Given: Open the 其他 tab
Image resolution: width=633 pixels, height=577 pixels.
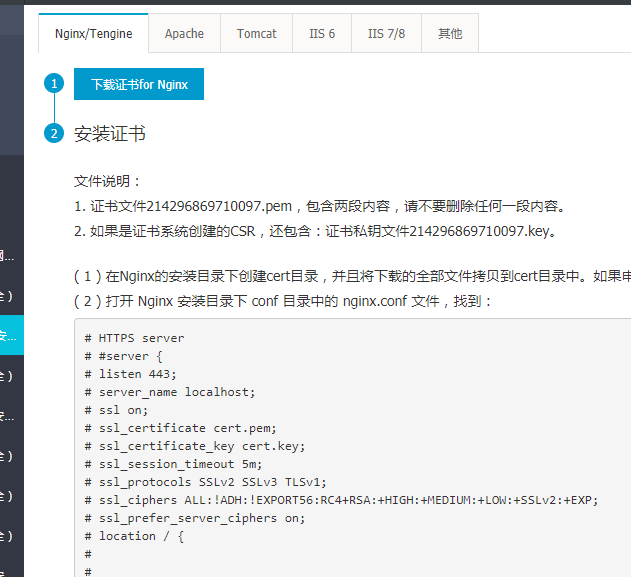Looking at the screenshot, I should 450,34.
